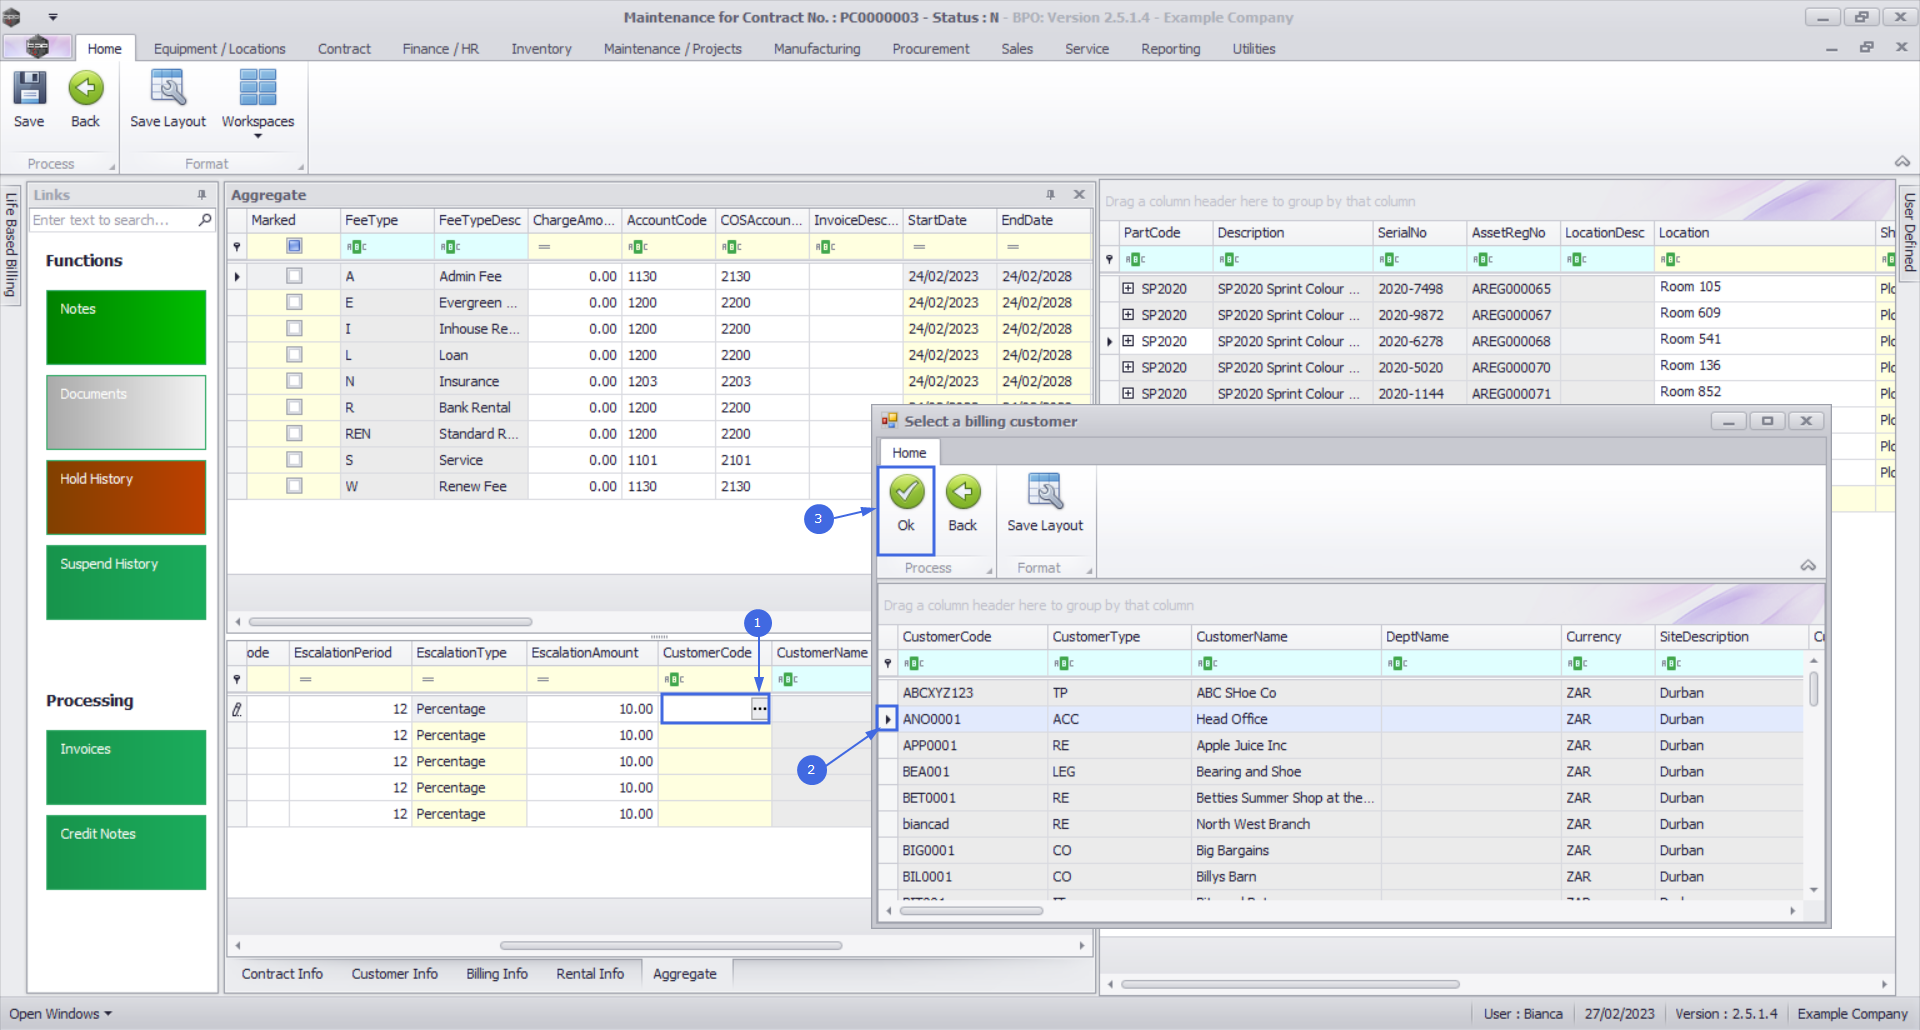Select the ANO0001 Head Office customer row
This screenshot has height=1030, width=1920.
pos(1351,719)
